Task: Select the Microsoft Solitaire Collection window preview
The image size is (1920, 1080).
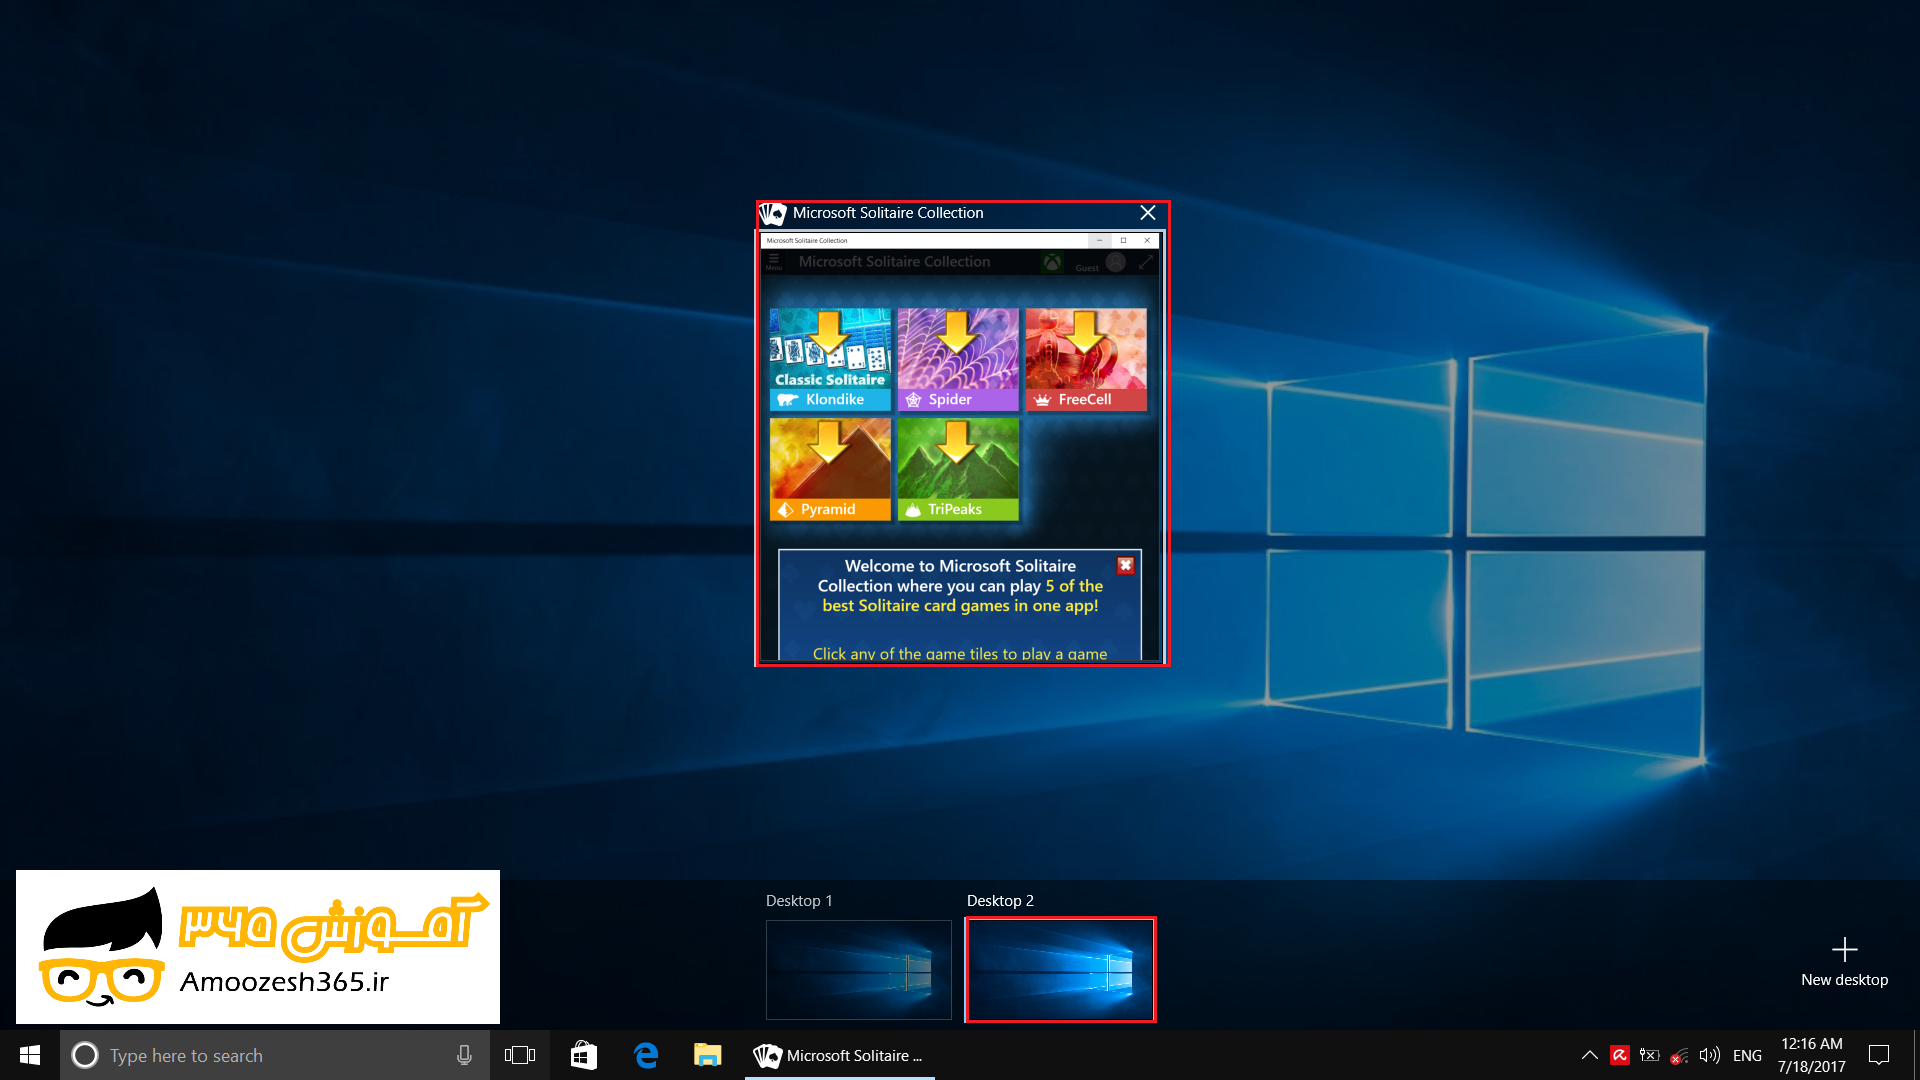Action: [x=962, y=446]
